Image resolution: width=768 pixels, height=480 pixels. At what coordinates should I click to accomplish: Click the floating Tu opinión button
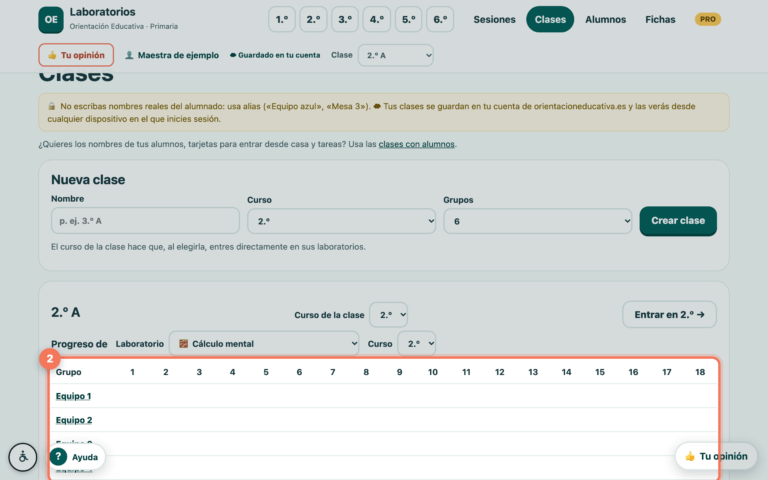pyautogui.click(x=716, y=456)
